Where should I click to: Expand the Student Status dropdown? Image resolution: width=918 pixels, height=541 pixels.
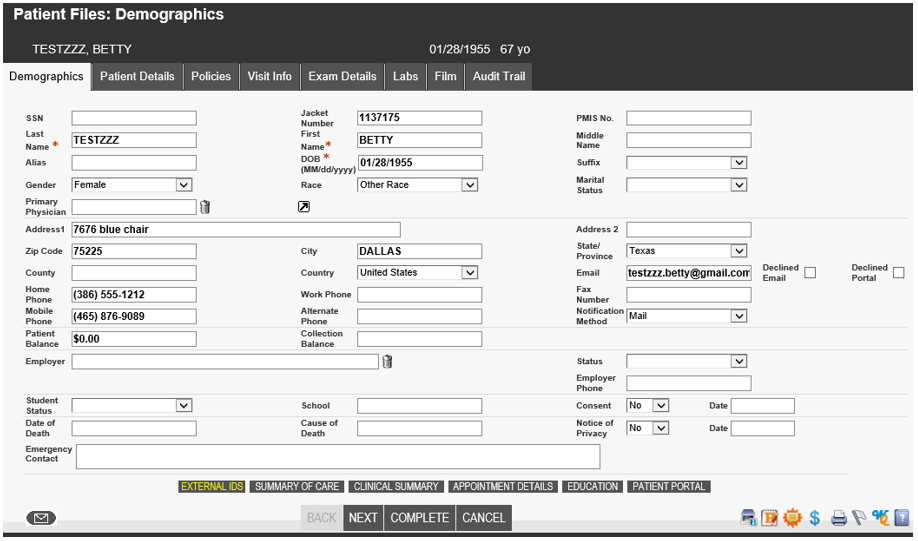click(x=132, y=405)
